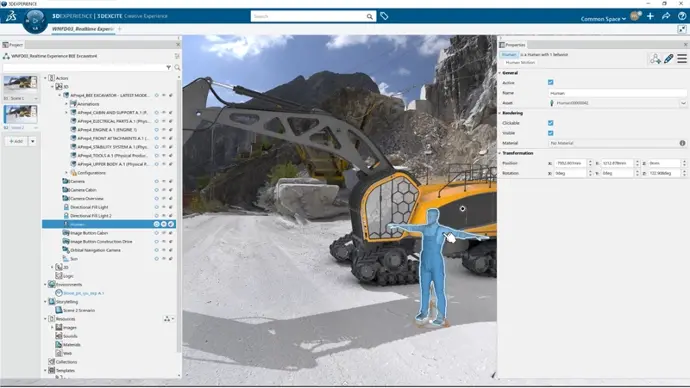Click the plus add icon in top bar

pyautogui.click(x=650, y=16)
